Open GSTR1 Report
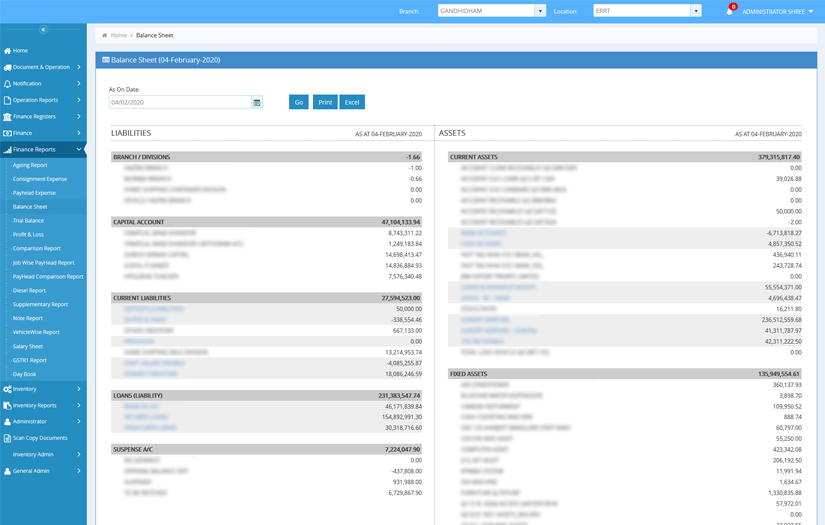825x525 pixels. [x=30, y=360]
